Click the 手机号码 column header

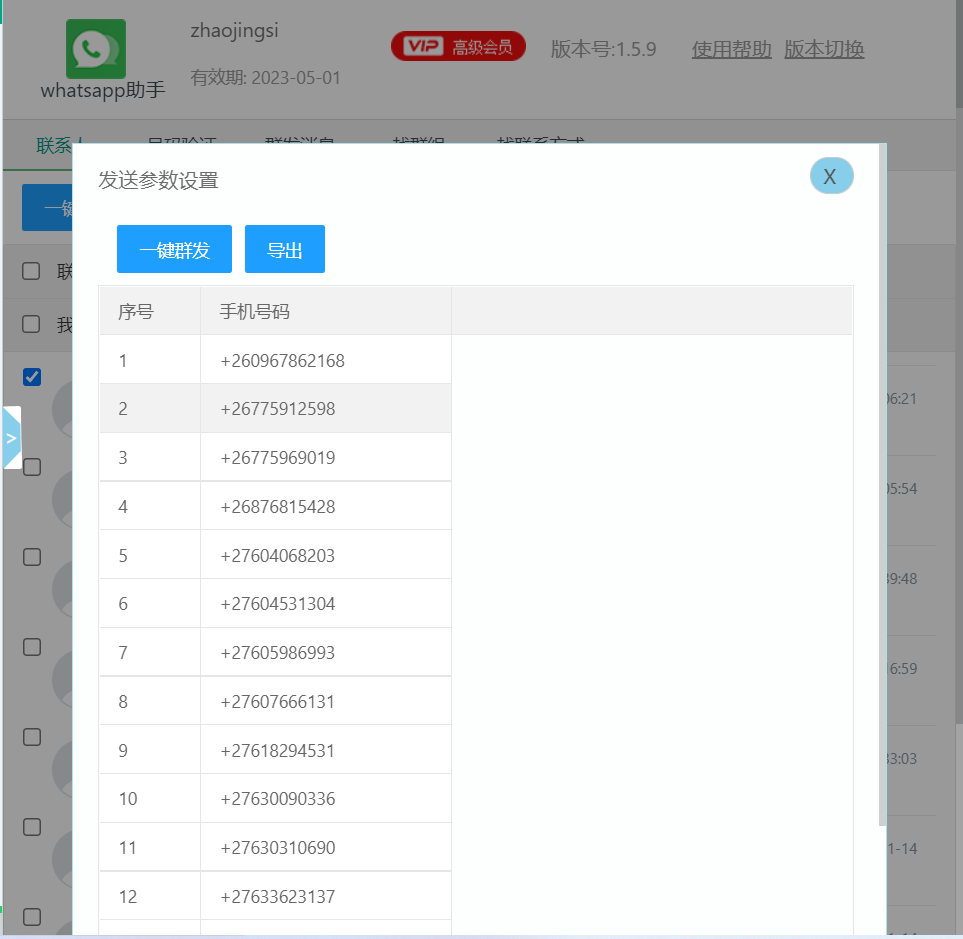pos(255,311)
